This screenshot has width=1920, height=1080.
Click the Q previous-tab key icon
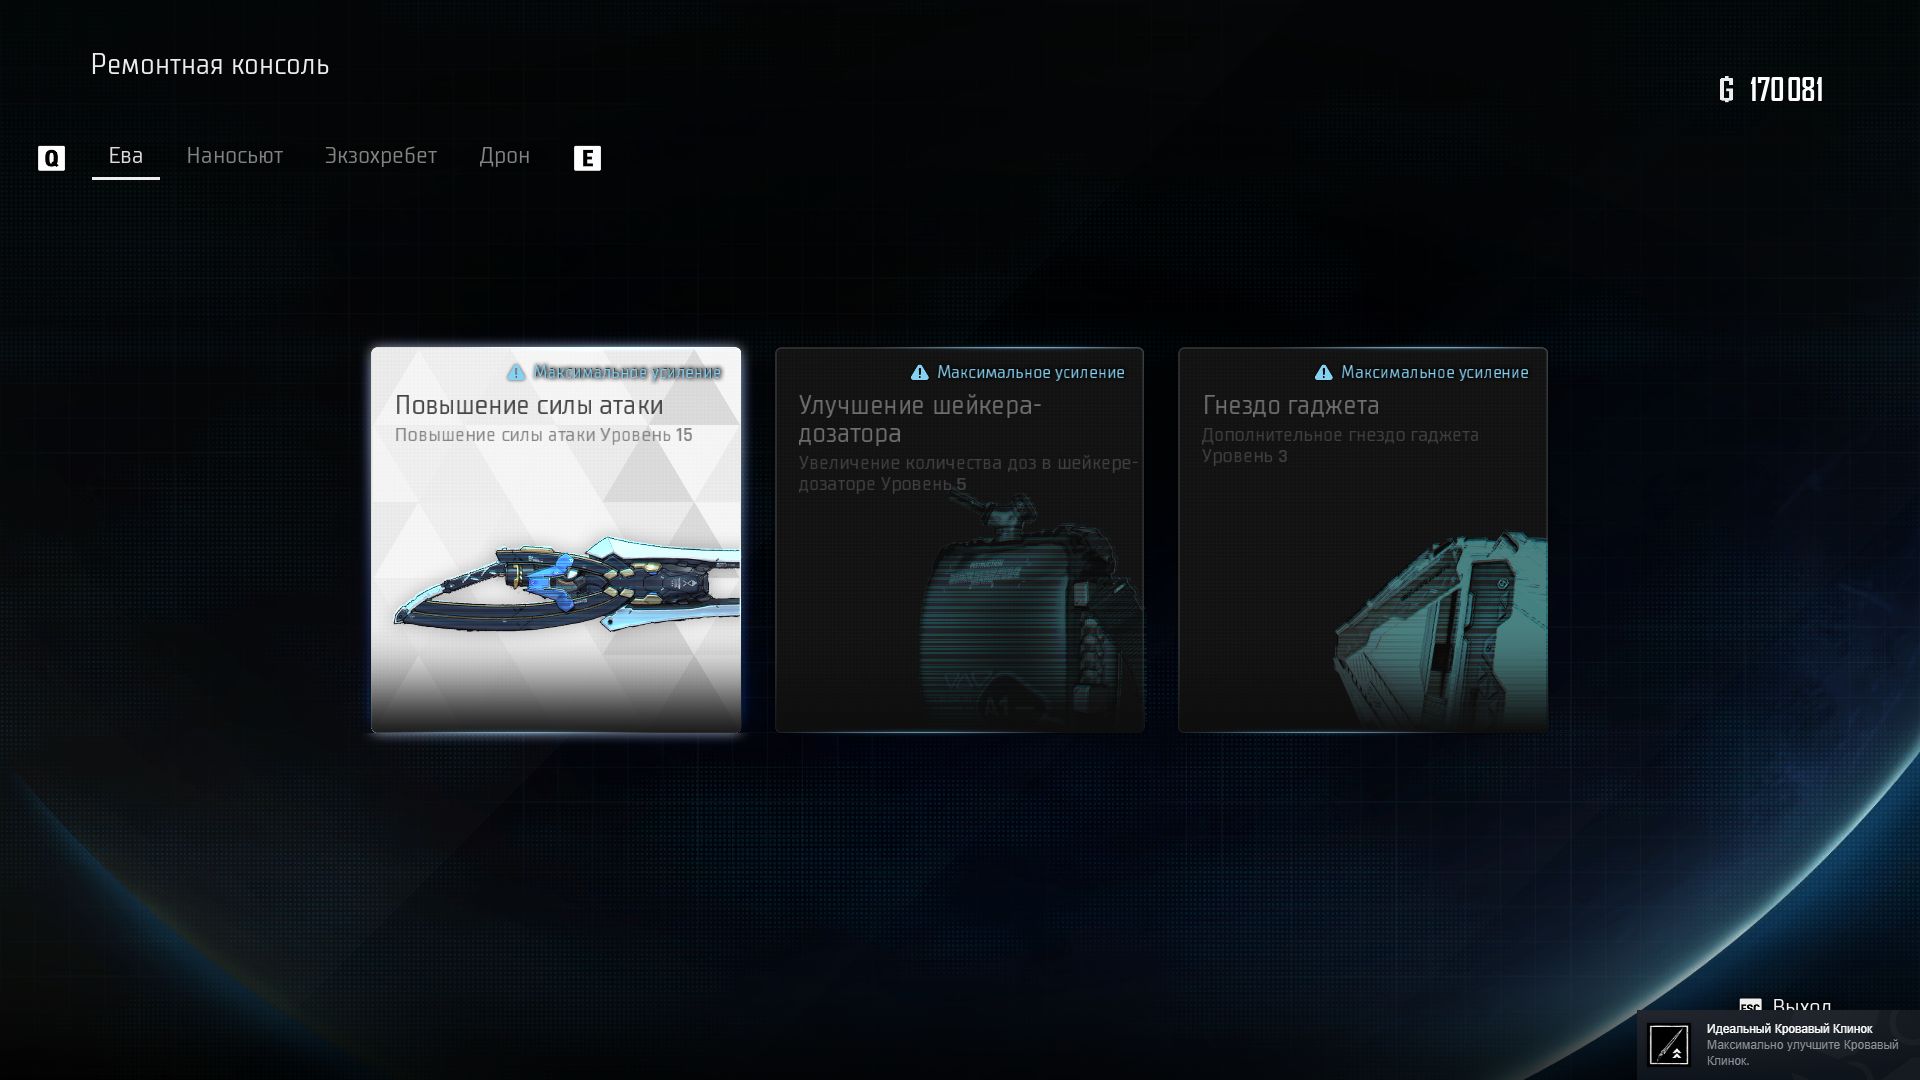(x=51, y=158)
